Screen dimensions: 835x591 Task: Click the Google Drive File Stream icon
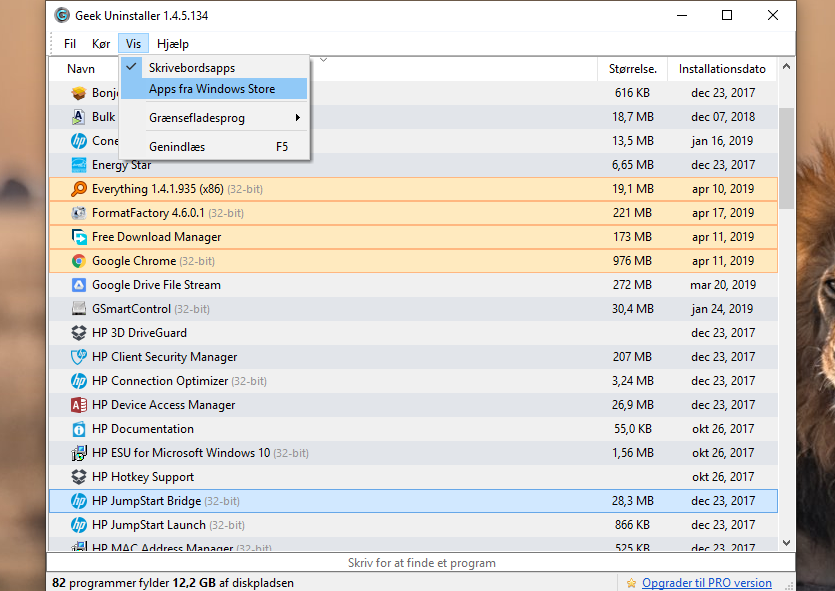click(x=79, y=285)
